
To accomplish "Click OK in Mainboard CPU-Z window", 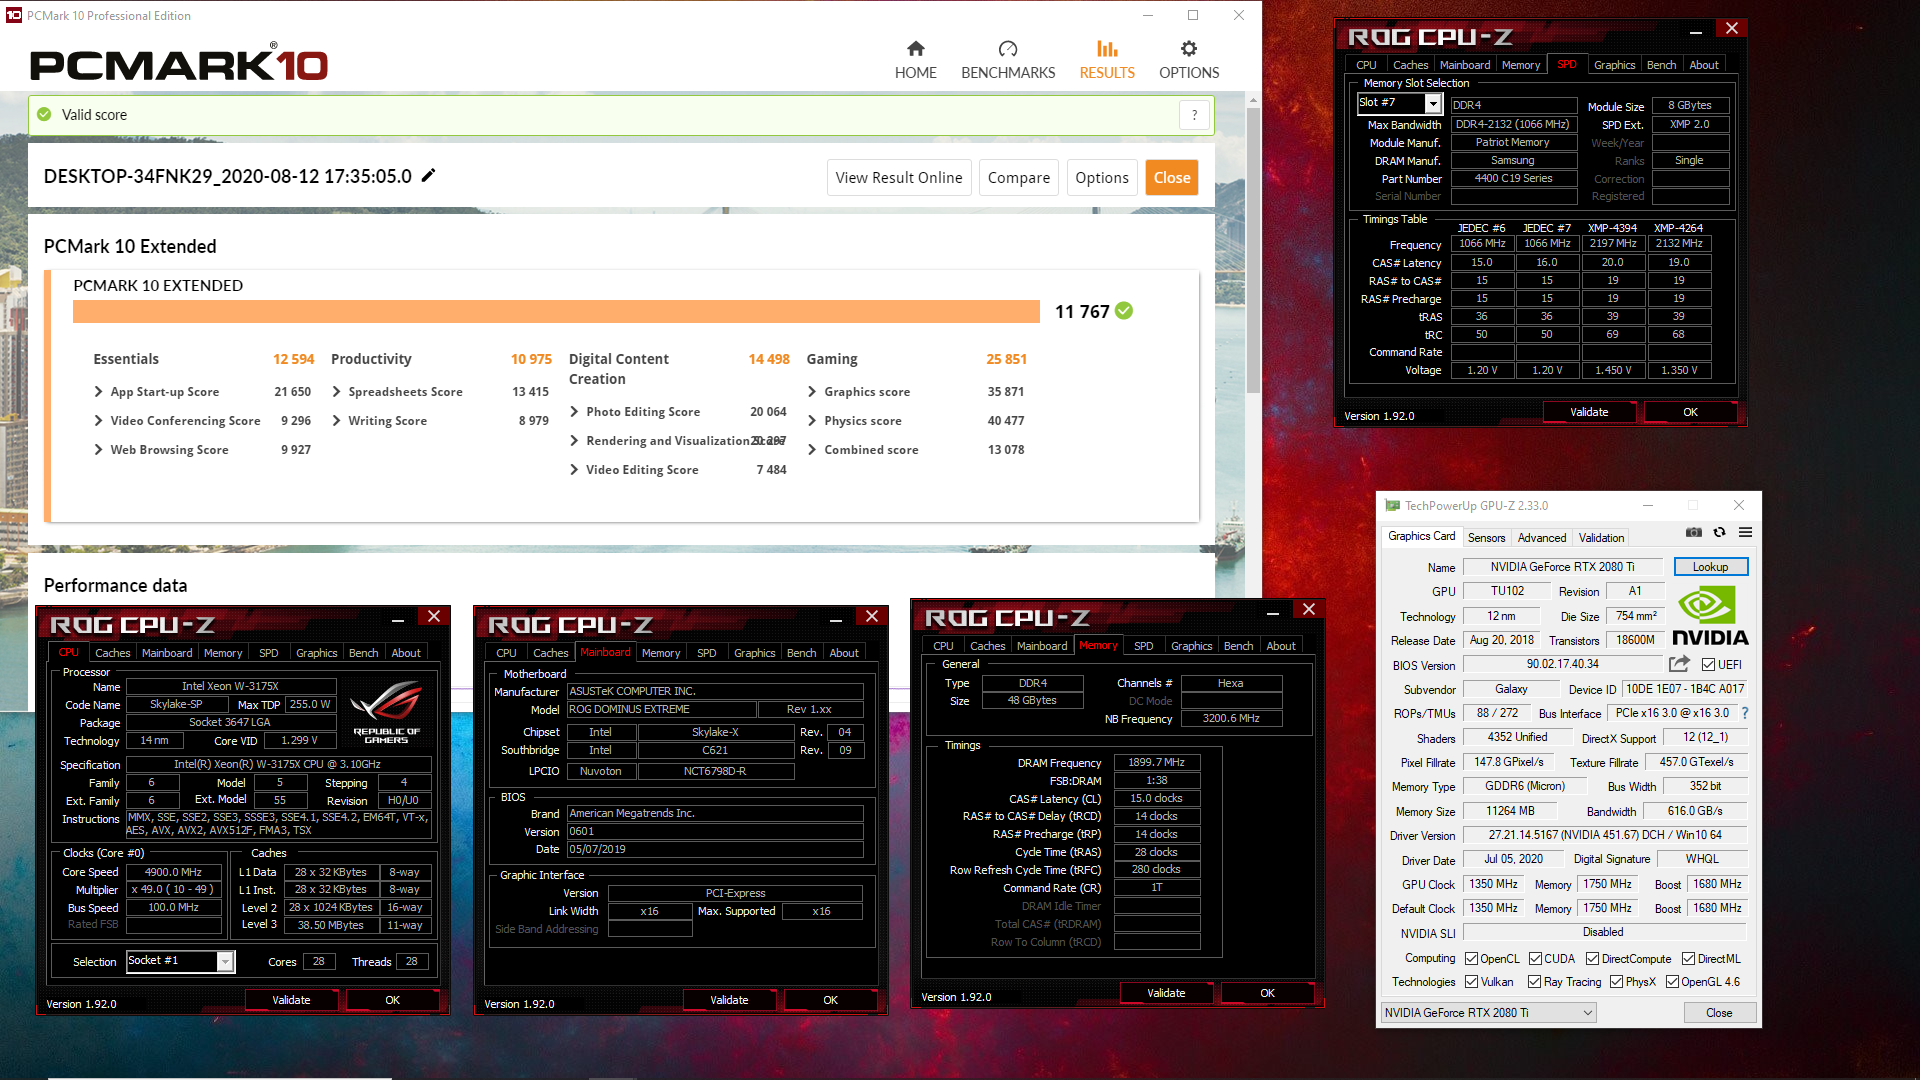I will [830, 1000].
